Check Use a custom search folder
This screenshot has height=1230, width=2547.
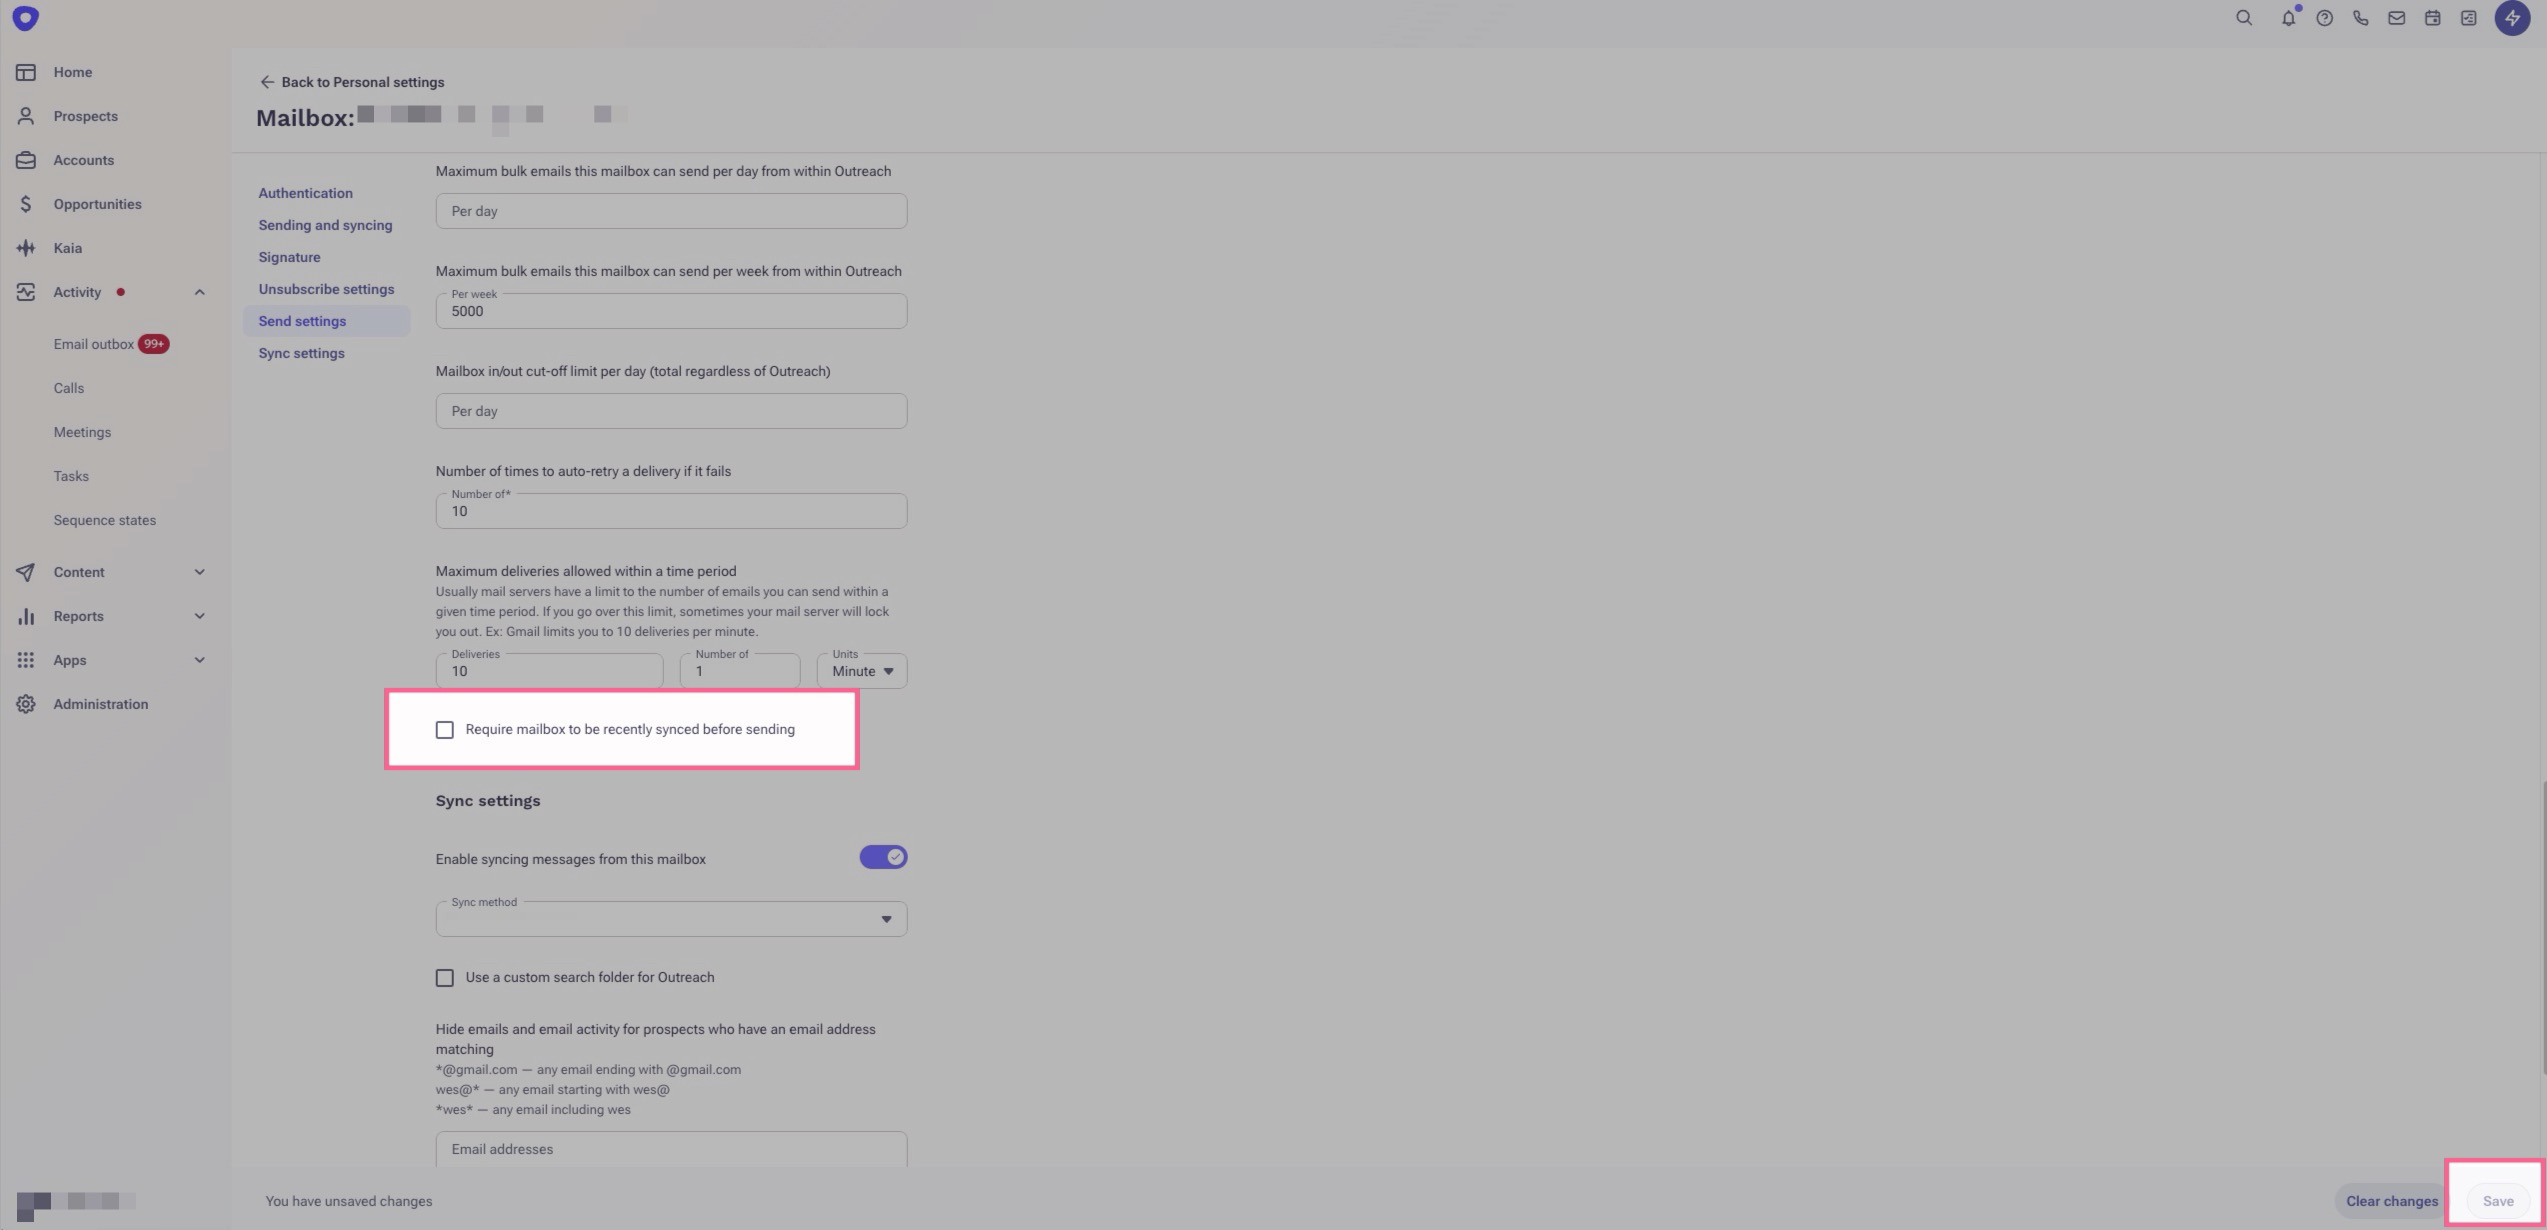tap(445, 978)
